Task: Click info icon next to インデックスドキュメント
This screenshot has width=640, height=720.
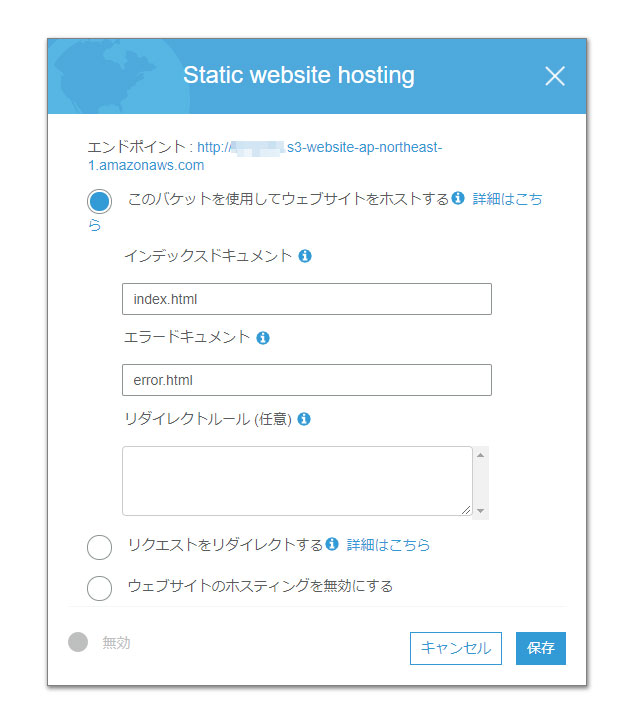Action: pos(305,256)
